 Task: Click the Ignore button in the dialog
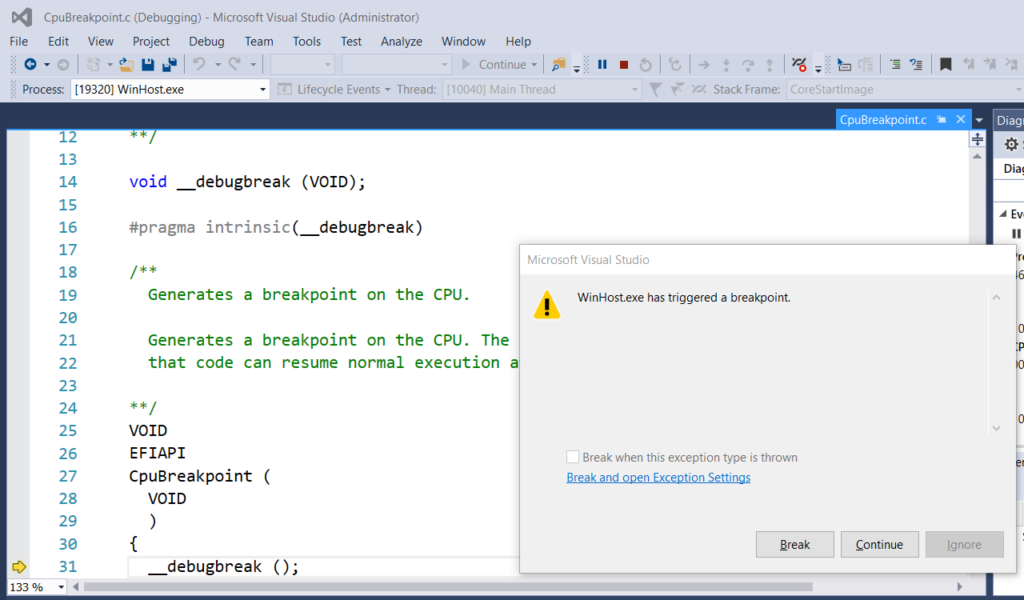tap(964, 545)
